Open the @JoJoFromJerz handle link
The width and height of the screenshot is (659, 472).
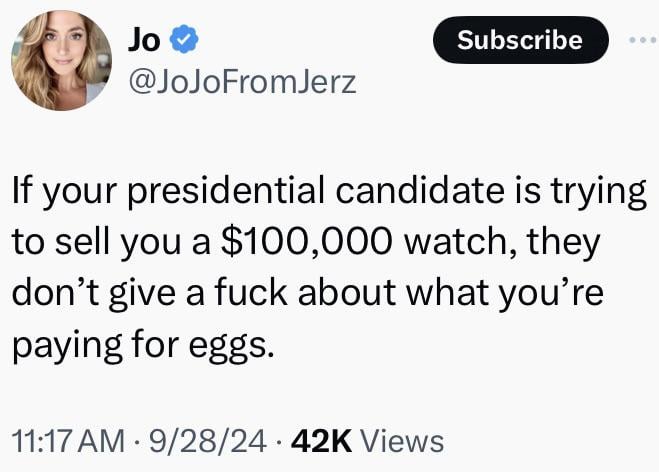point(241,84)
